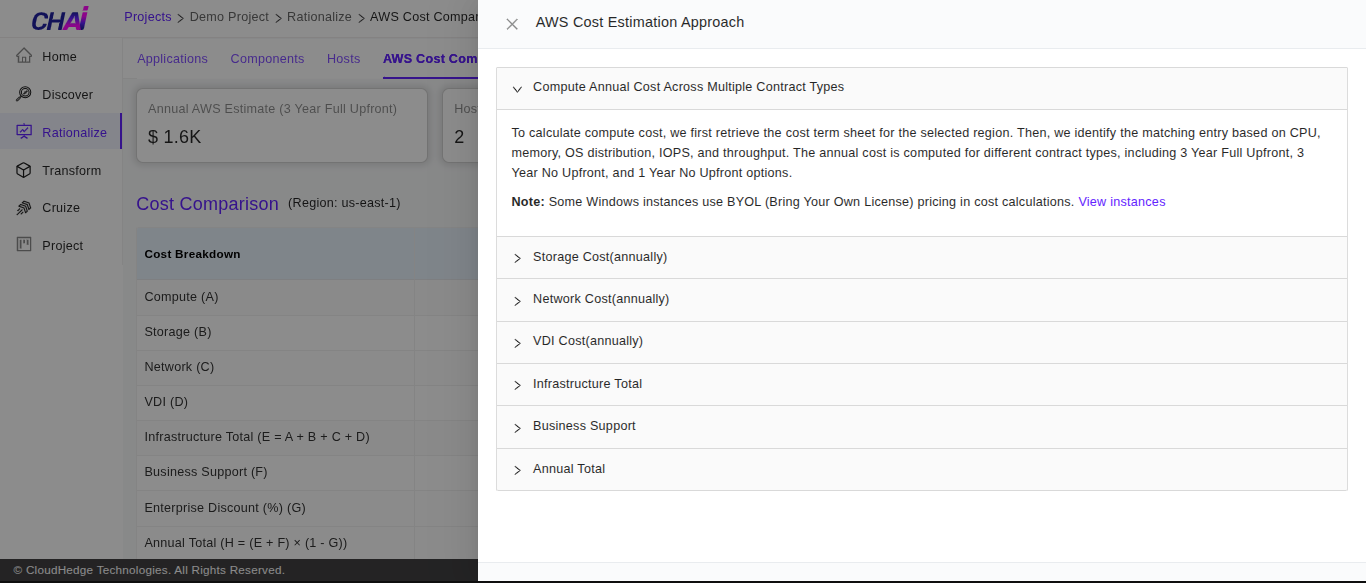
Task: Click the View instances link
Action: point(1121,201)
